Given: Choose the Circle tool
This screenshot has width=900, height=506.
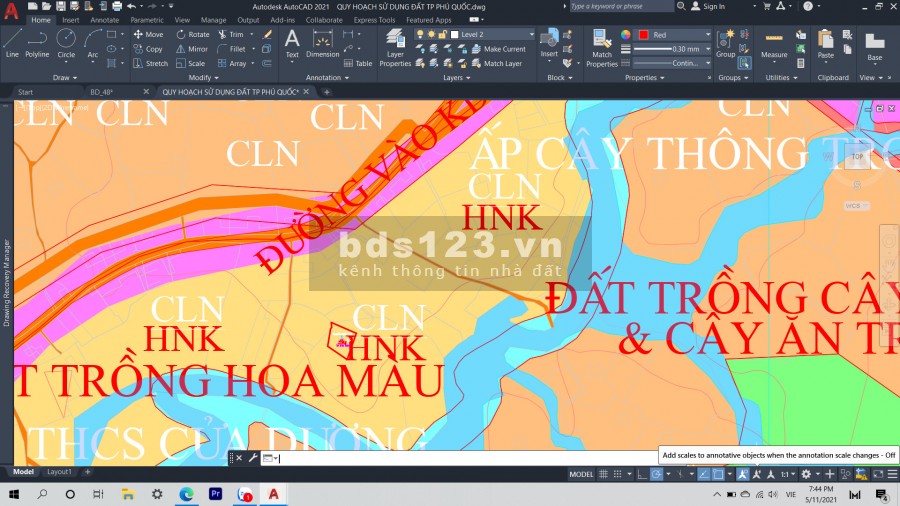Looking at the screenshot, I should (x=66, y=43).
